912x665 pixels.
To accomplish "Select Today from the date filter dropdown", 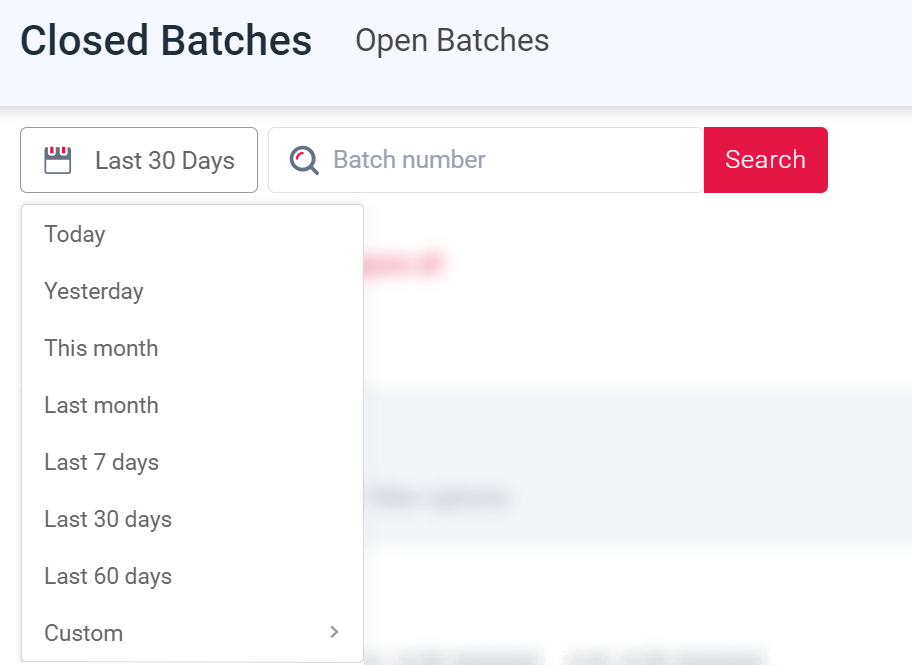I will coord(75,234).
